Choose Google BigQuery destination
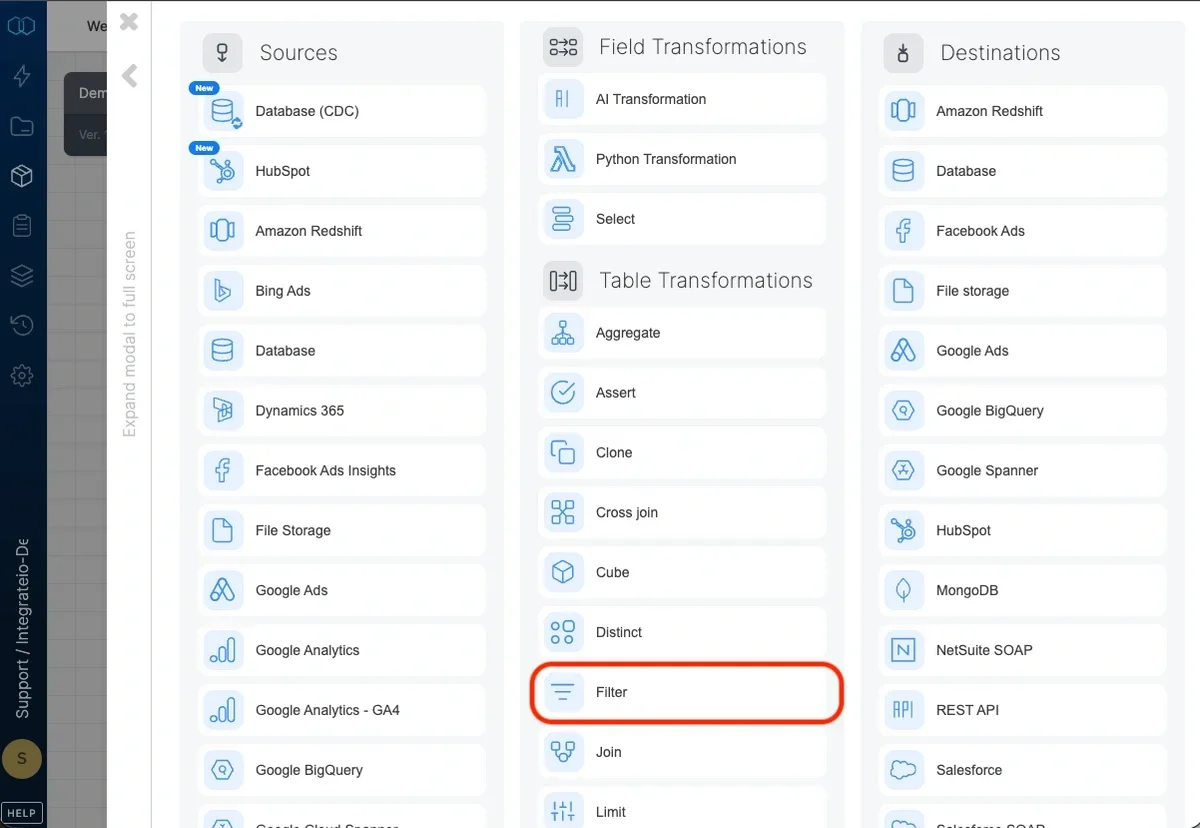The image size is (1200, 828). coord(1023,411)
